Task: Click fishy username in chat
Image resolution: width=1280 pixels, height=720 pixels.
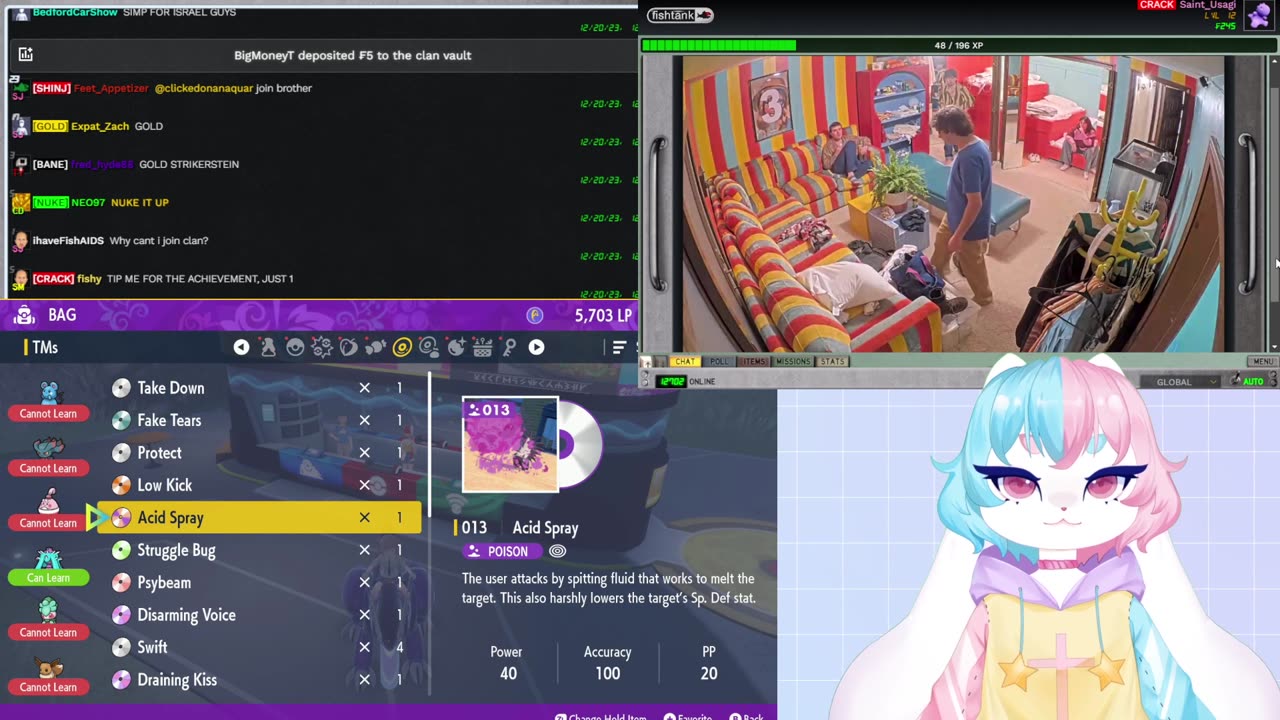Action: coord(89,278)
